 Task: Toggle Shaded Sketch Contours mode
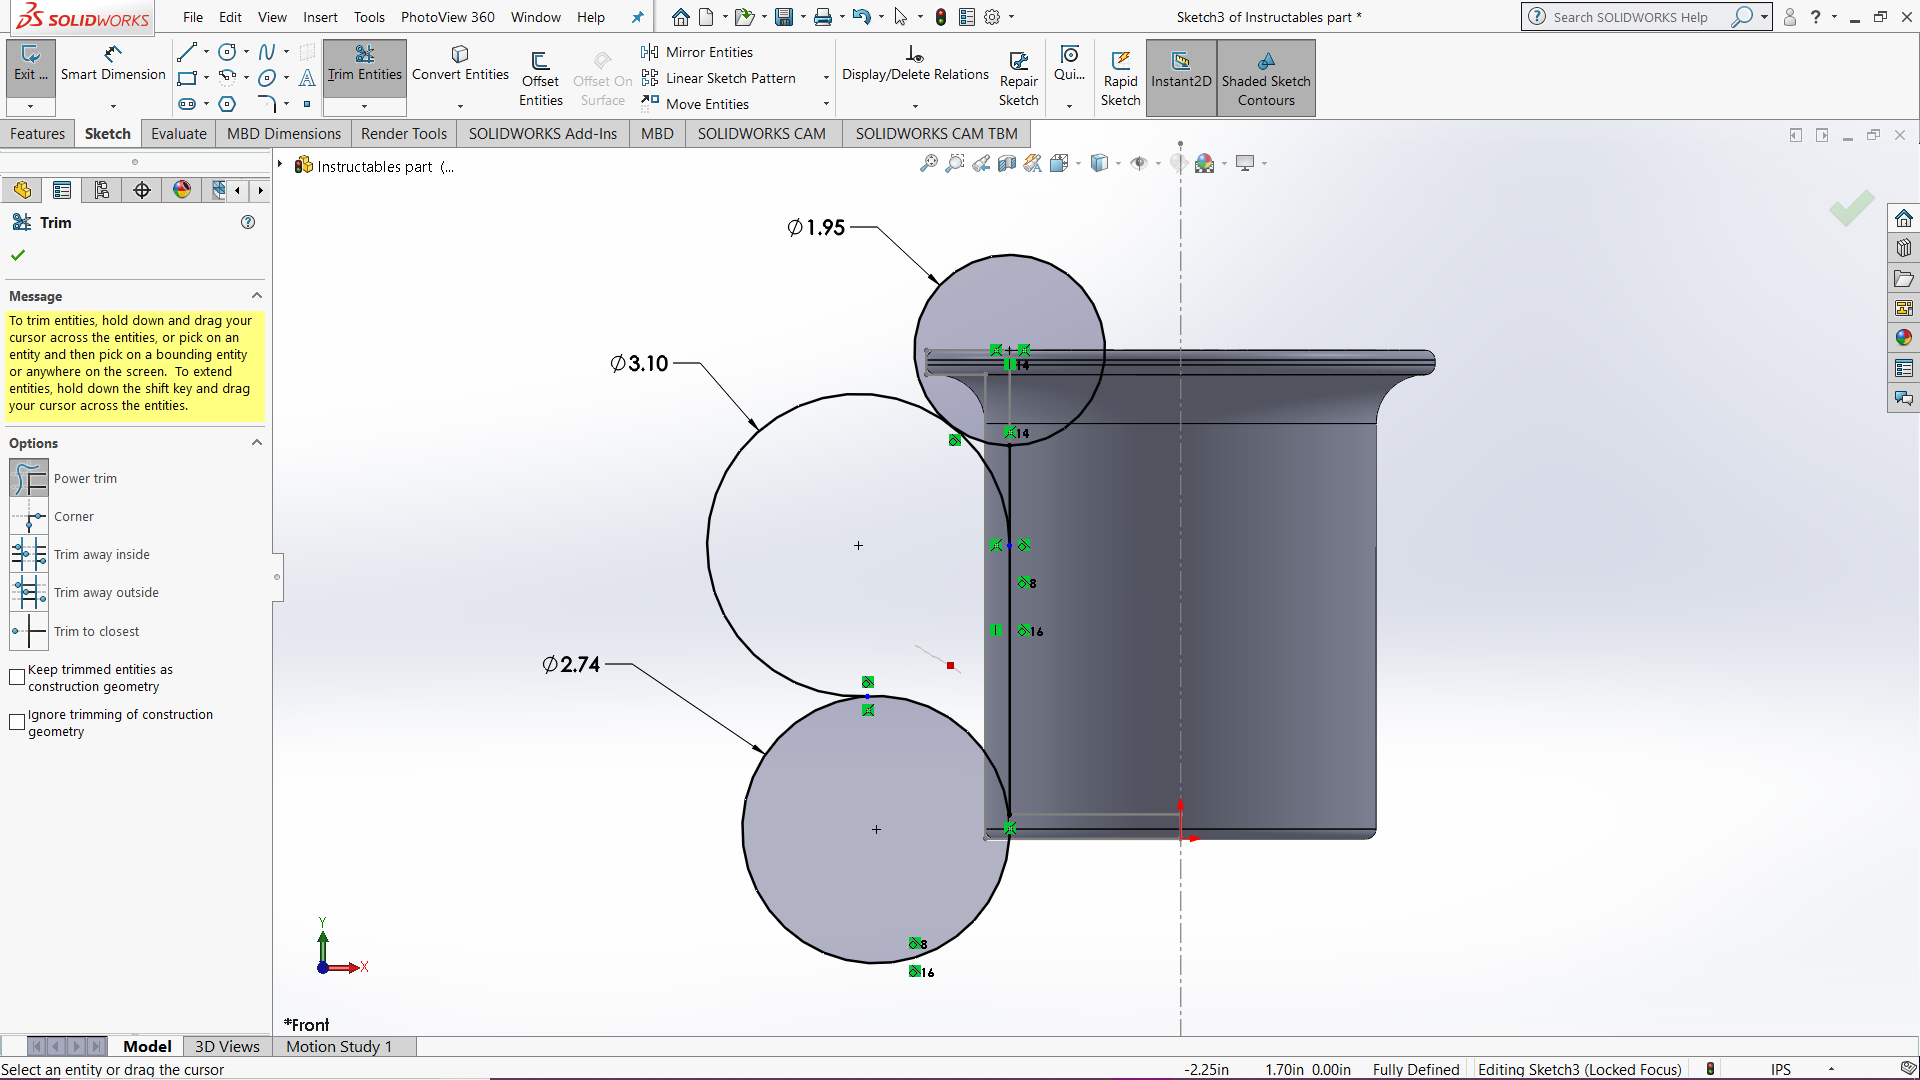coord(1266,78)
